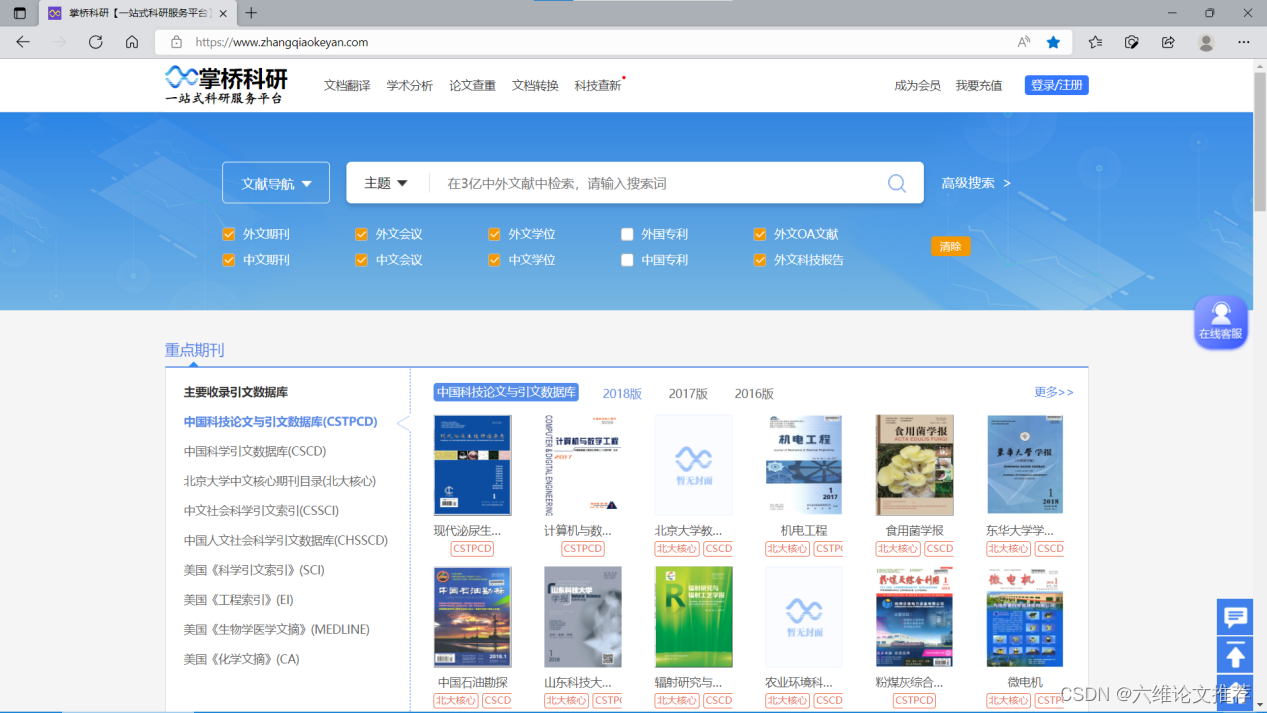
Task: Click the 掌桥科研 site logo
Action: (226, 85)
